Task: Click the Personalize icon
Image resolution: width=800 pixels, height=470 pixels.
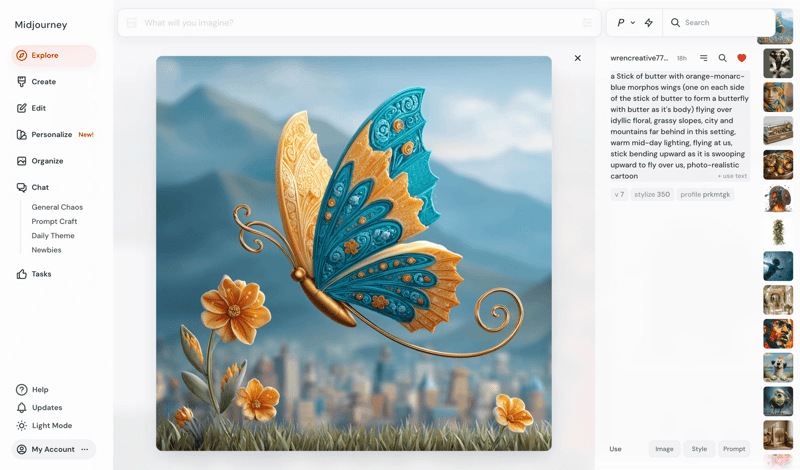Action: click(x=21, y=135)
